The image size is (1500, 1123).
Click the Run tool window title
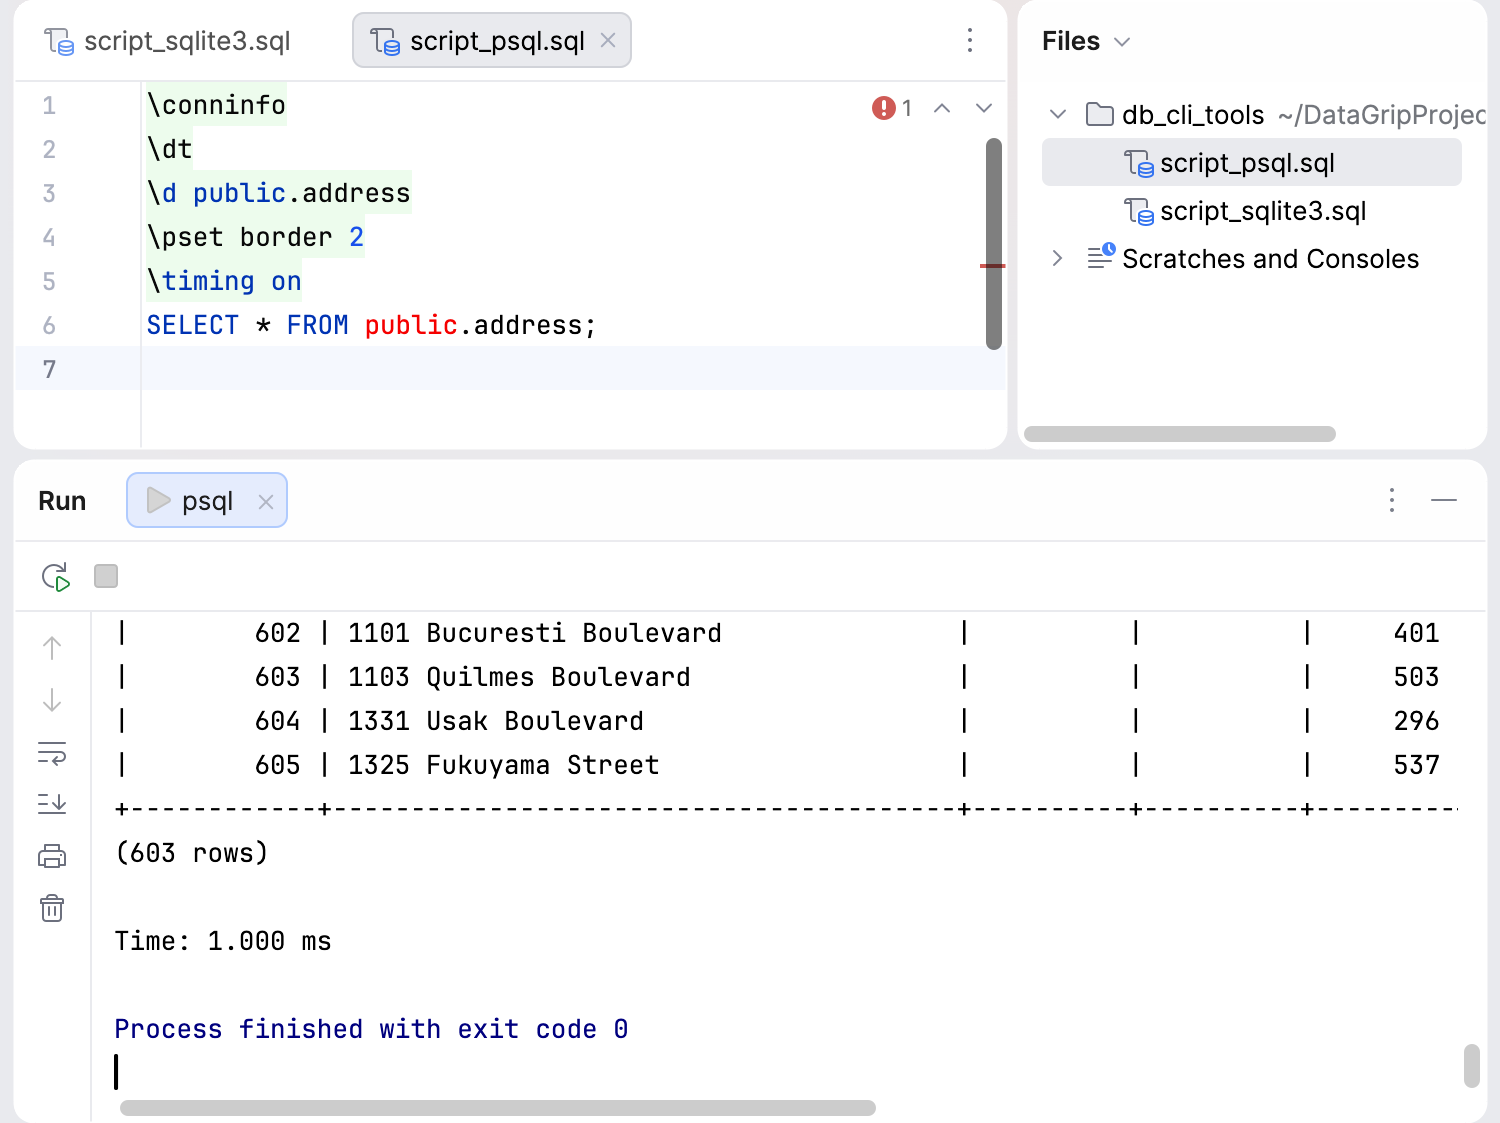click(62, 500)
